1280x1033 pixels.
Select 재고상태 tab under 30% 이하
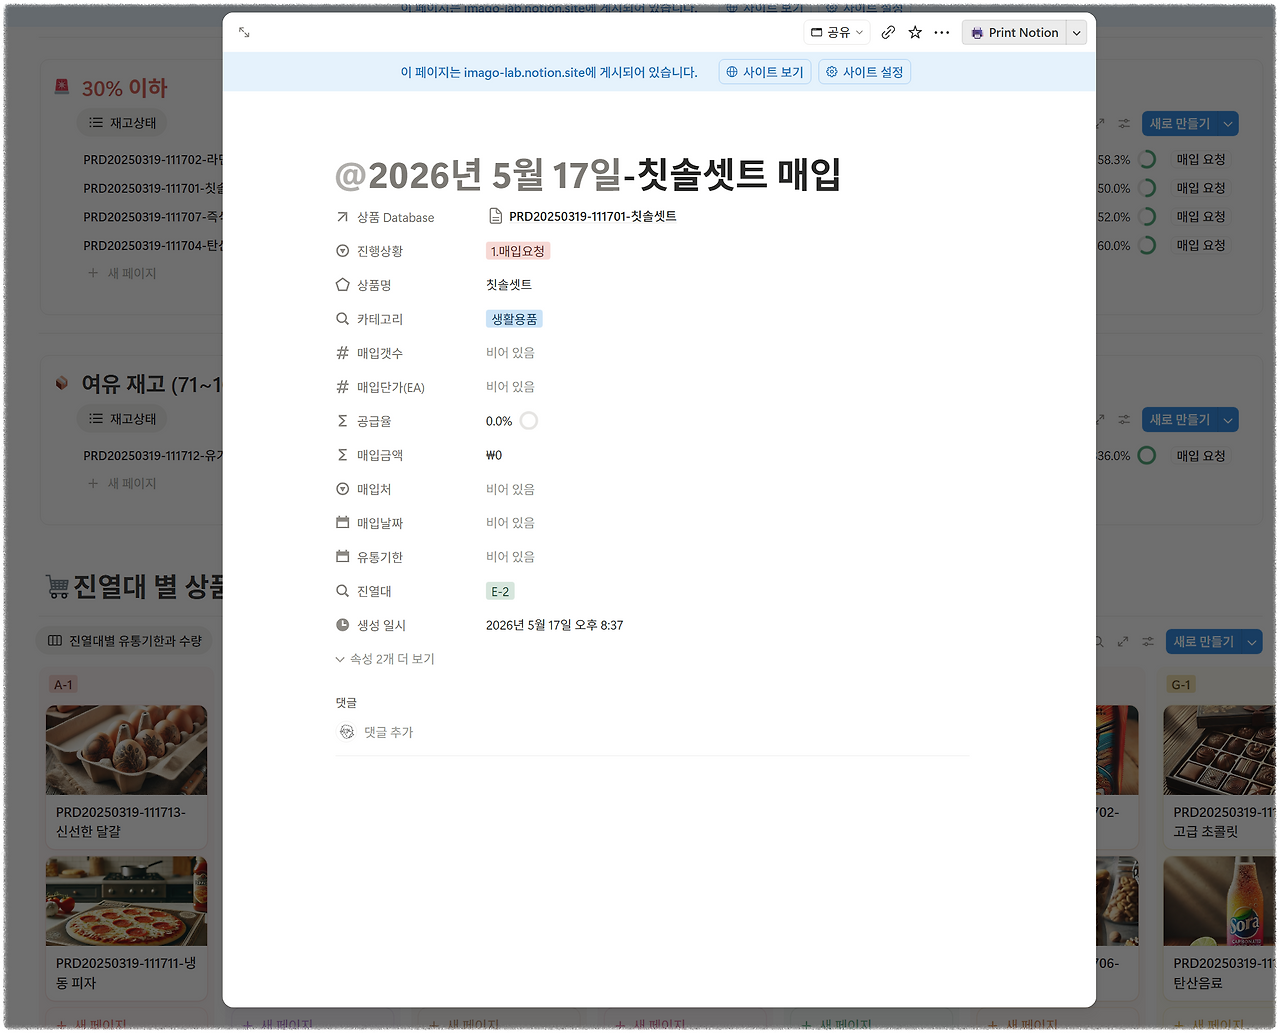coord(123,123)
